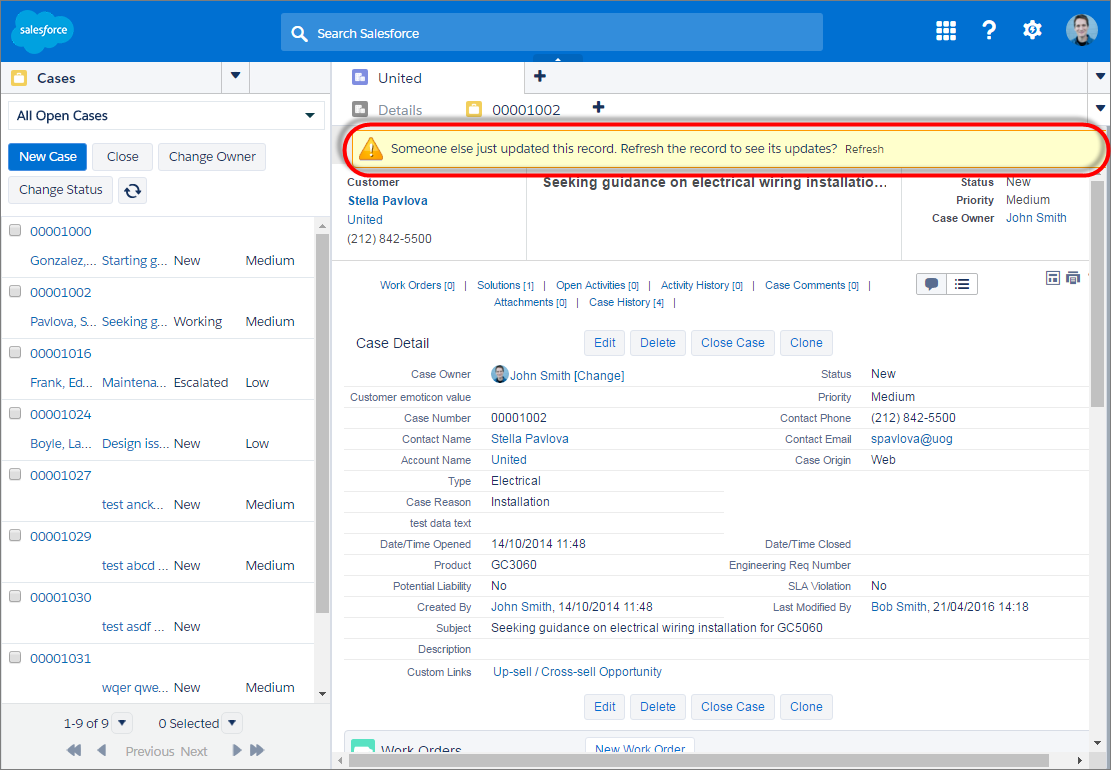Click the top Close Case button
The image size is (1111, 770).
coord(733,343)
